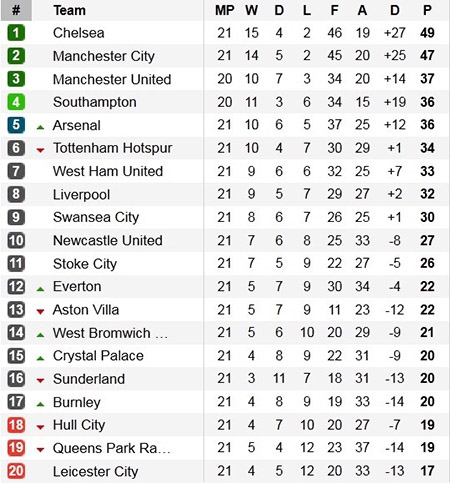450x483 pixels.
Task: Click the blue position 5 badge
Action: [16, 125]
